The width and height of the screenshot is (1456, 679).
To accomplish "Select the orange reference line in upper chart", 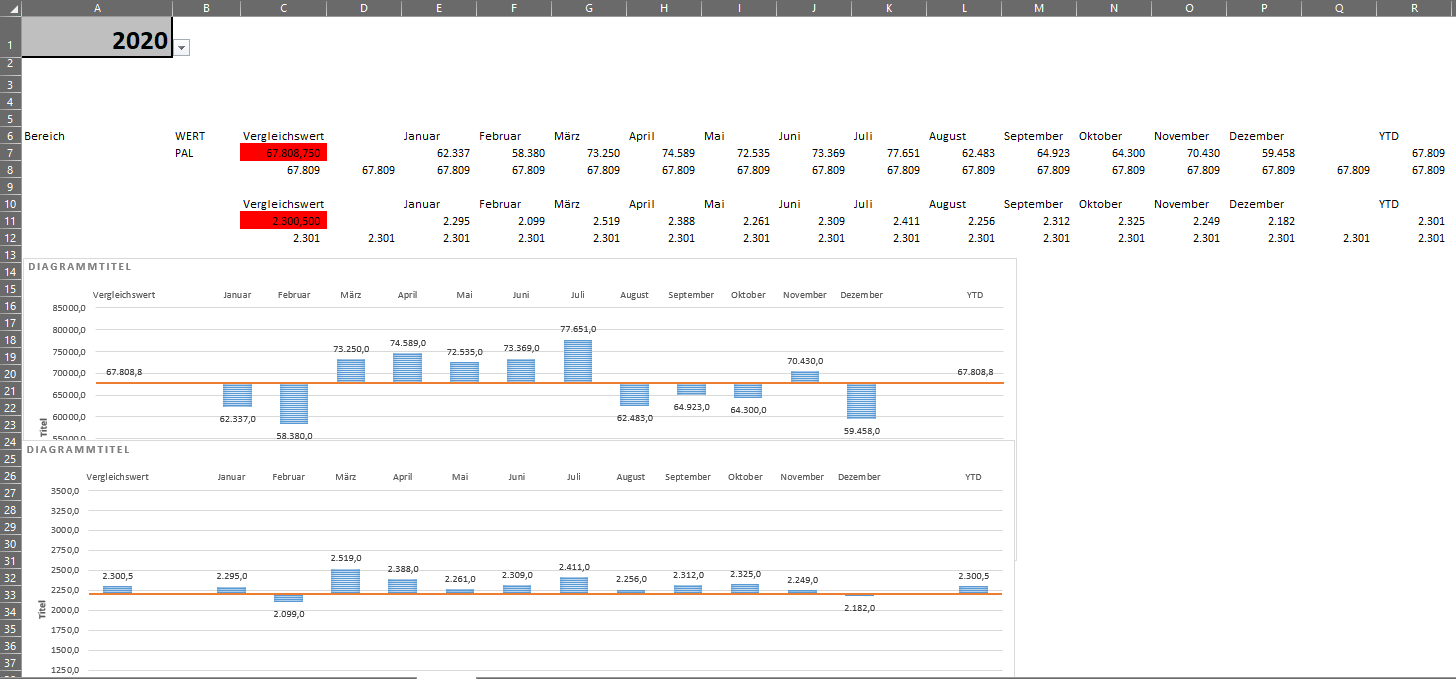I will [x=550, y=383].
